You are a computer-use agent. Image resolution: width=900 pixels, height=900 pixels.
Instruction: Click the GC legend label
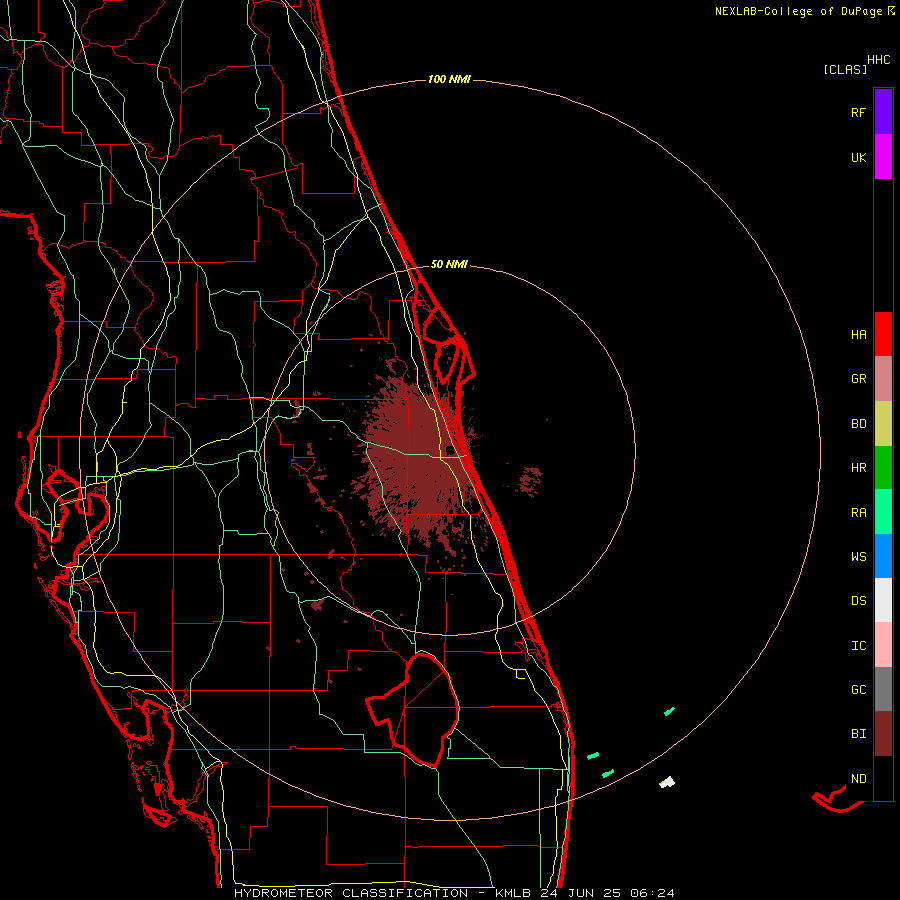click(858, 690)
